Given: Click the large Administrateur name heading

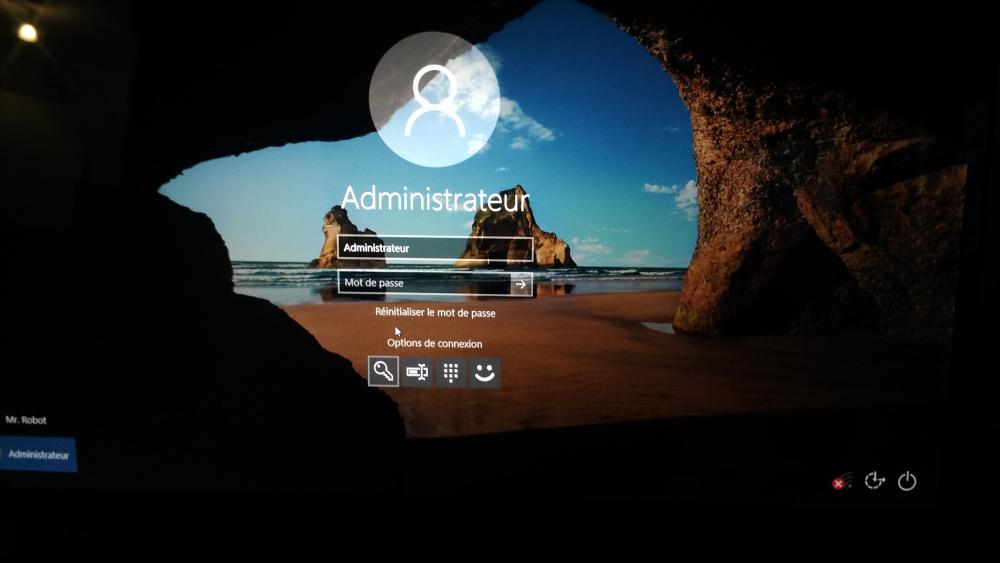Looking at the screenshot, I should pos(435,199).
